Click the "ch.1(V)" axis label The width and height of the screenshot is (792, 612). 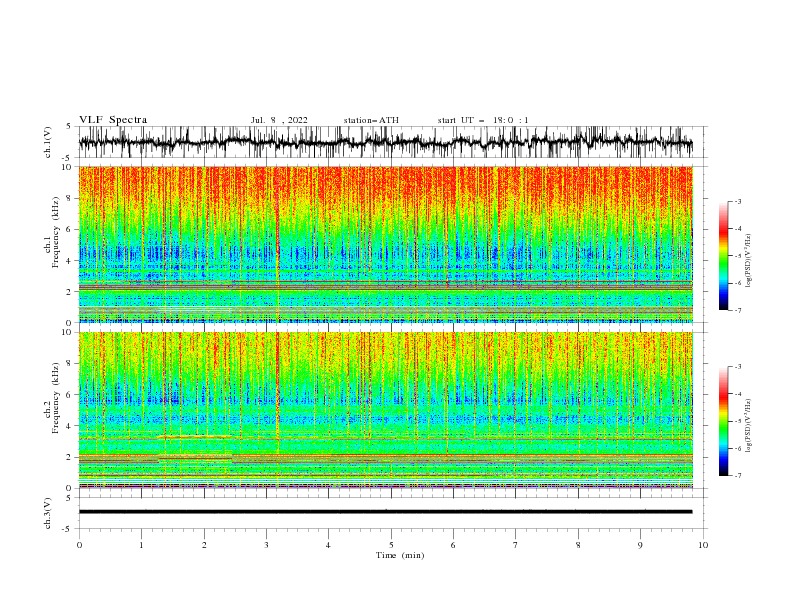coord(48,142)
